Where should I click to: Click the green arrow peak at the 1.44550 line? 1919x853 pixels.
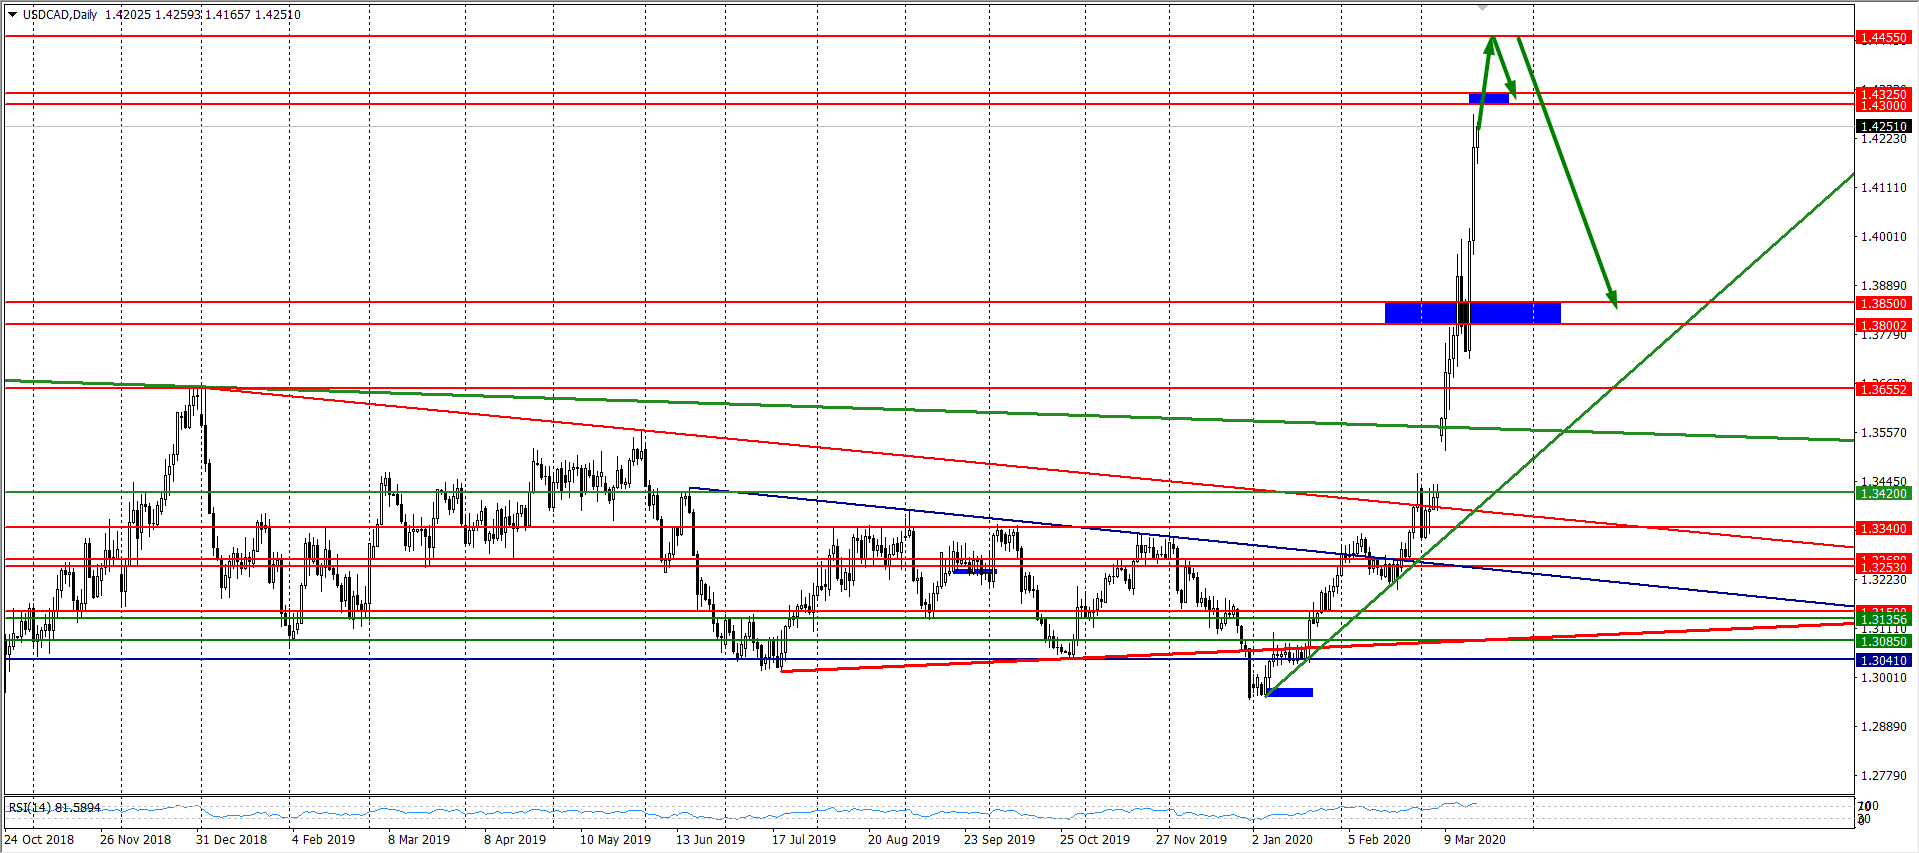coord(1492,39)
